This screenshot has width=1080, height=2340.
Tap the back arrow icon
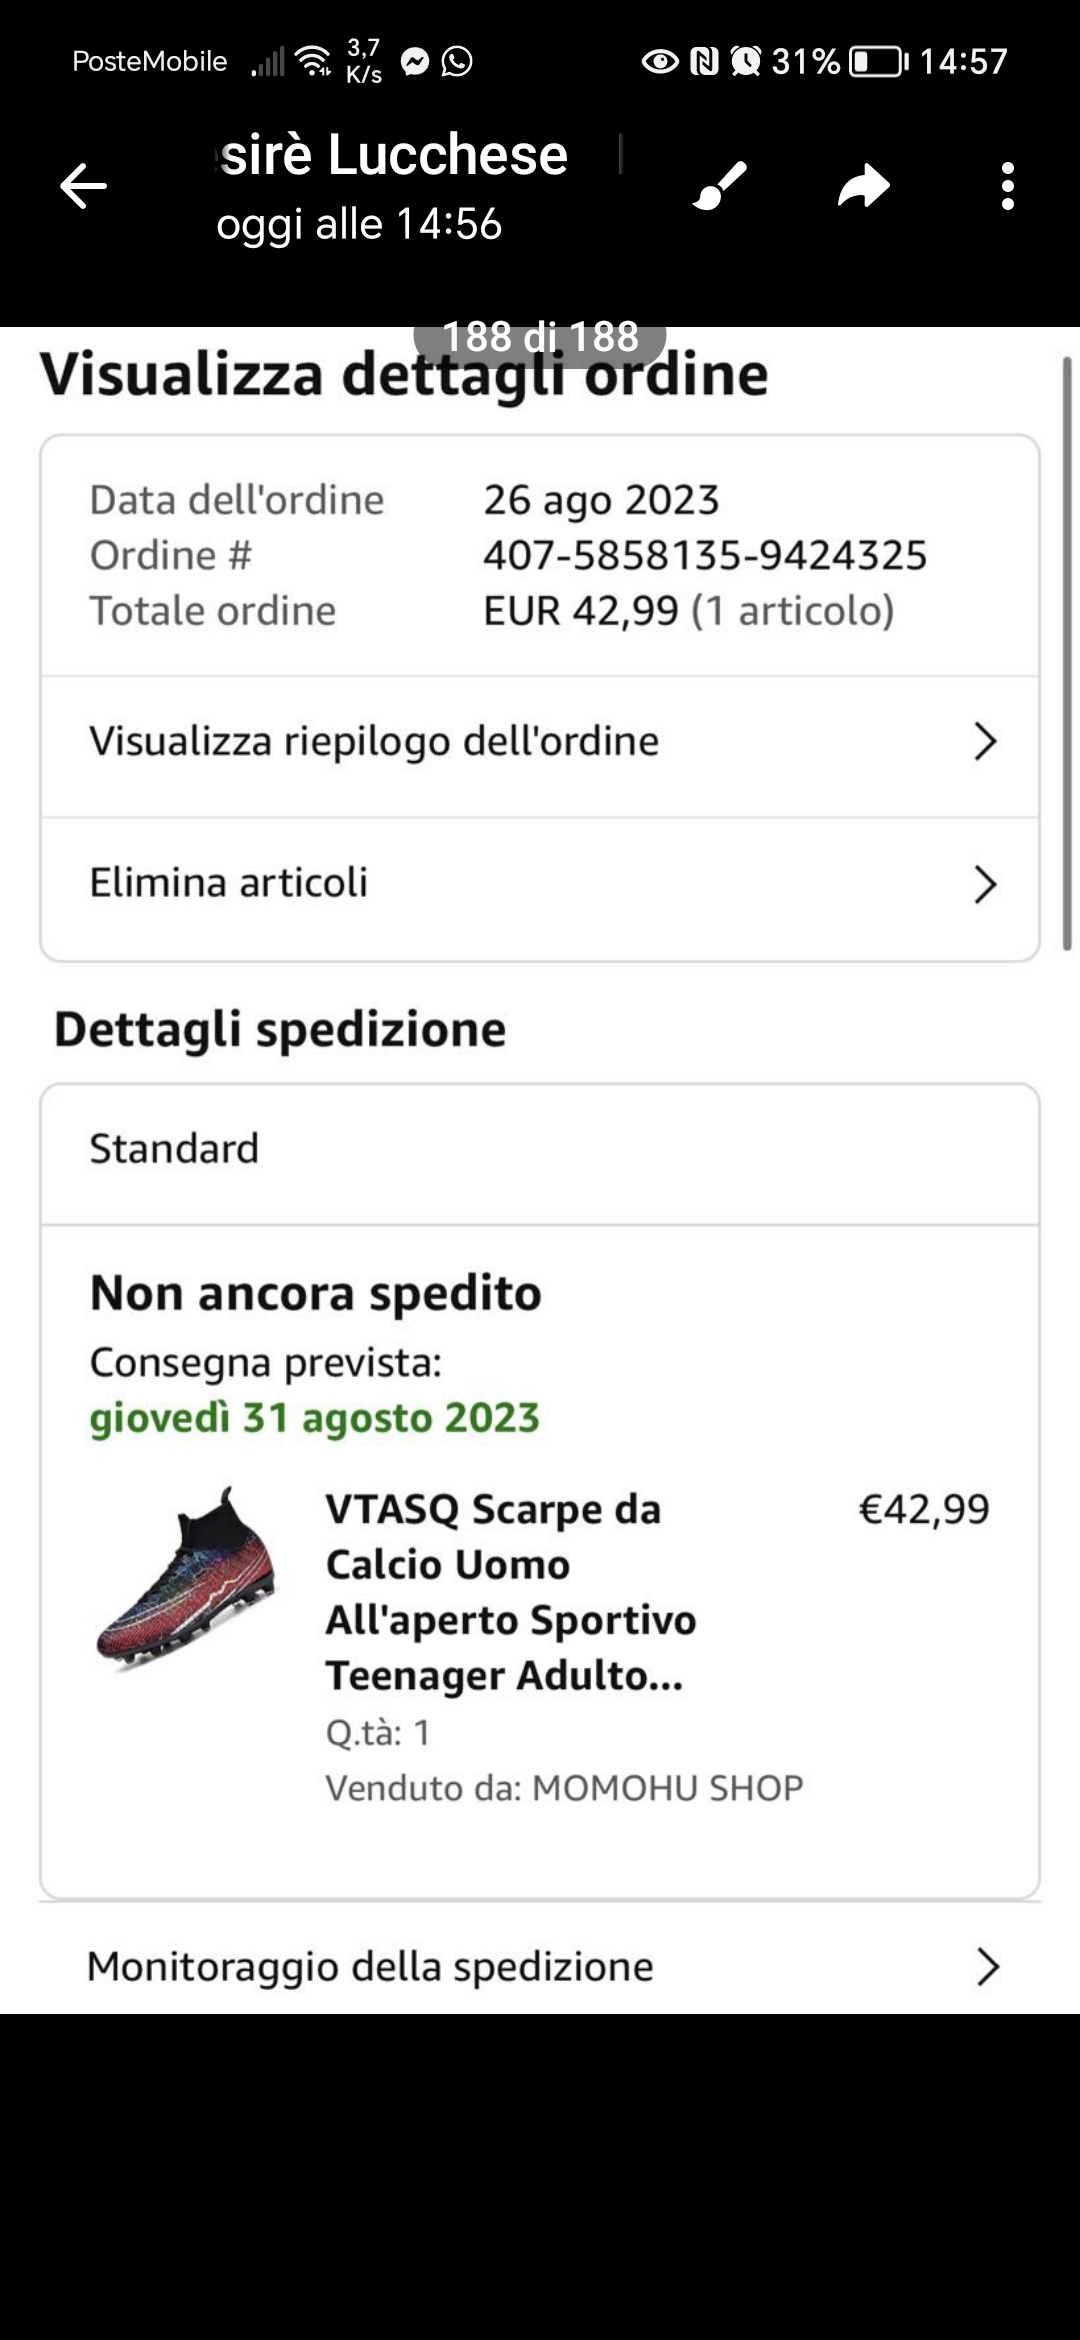pos(84,186)
